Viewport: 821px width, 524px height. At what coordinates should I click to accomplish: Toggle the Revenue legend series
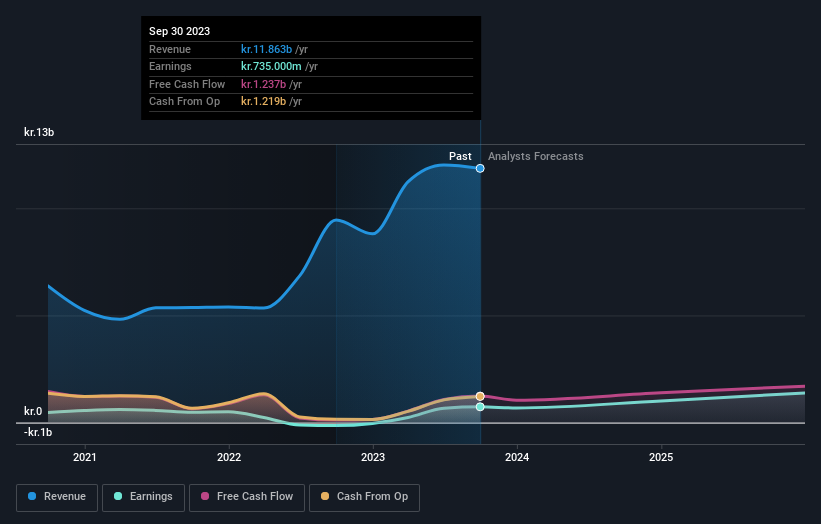(x=57, y=497)
